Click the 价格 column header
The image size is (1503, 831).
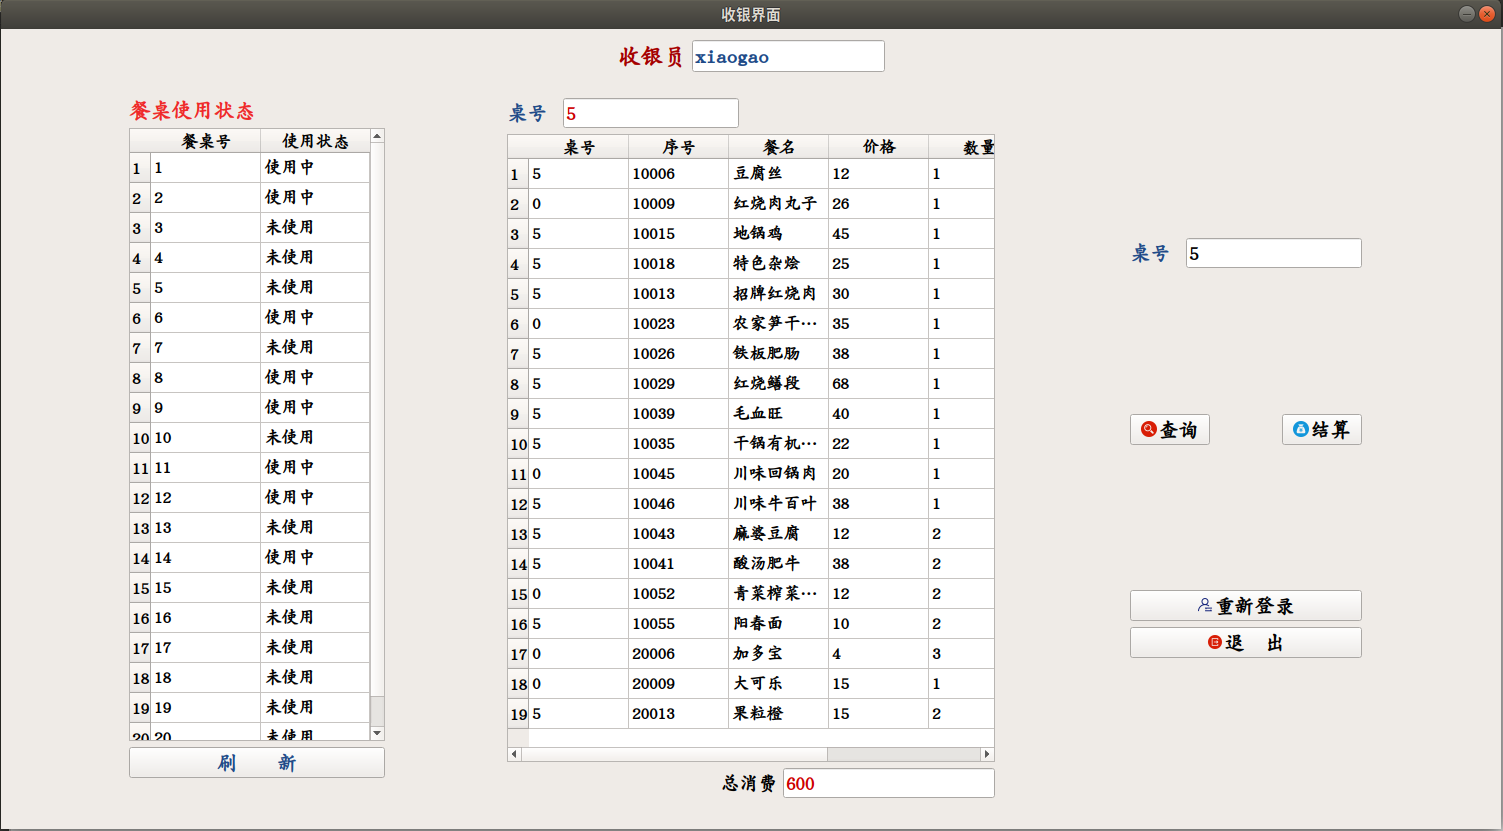(879, 147)
